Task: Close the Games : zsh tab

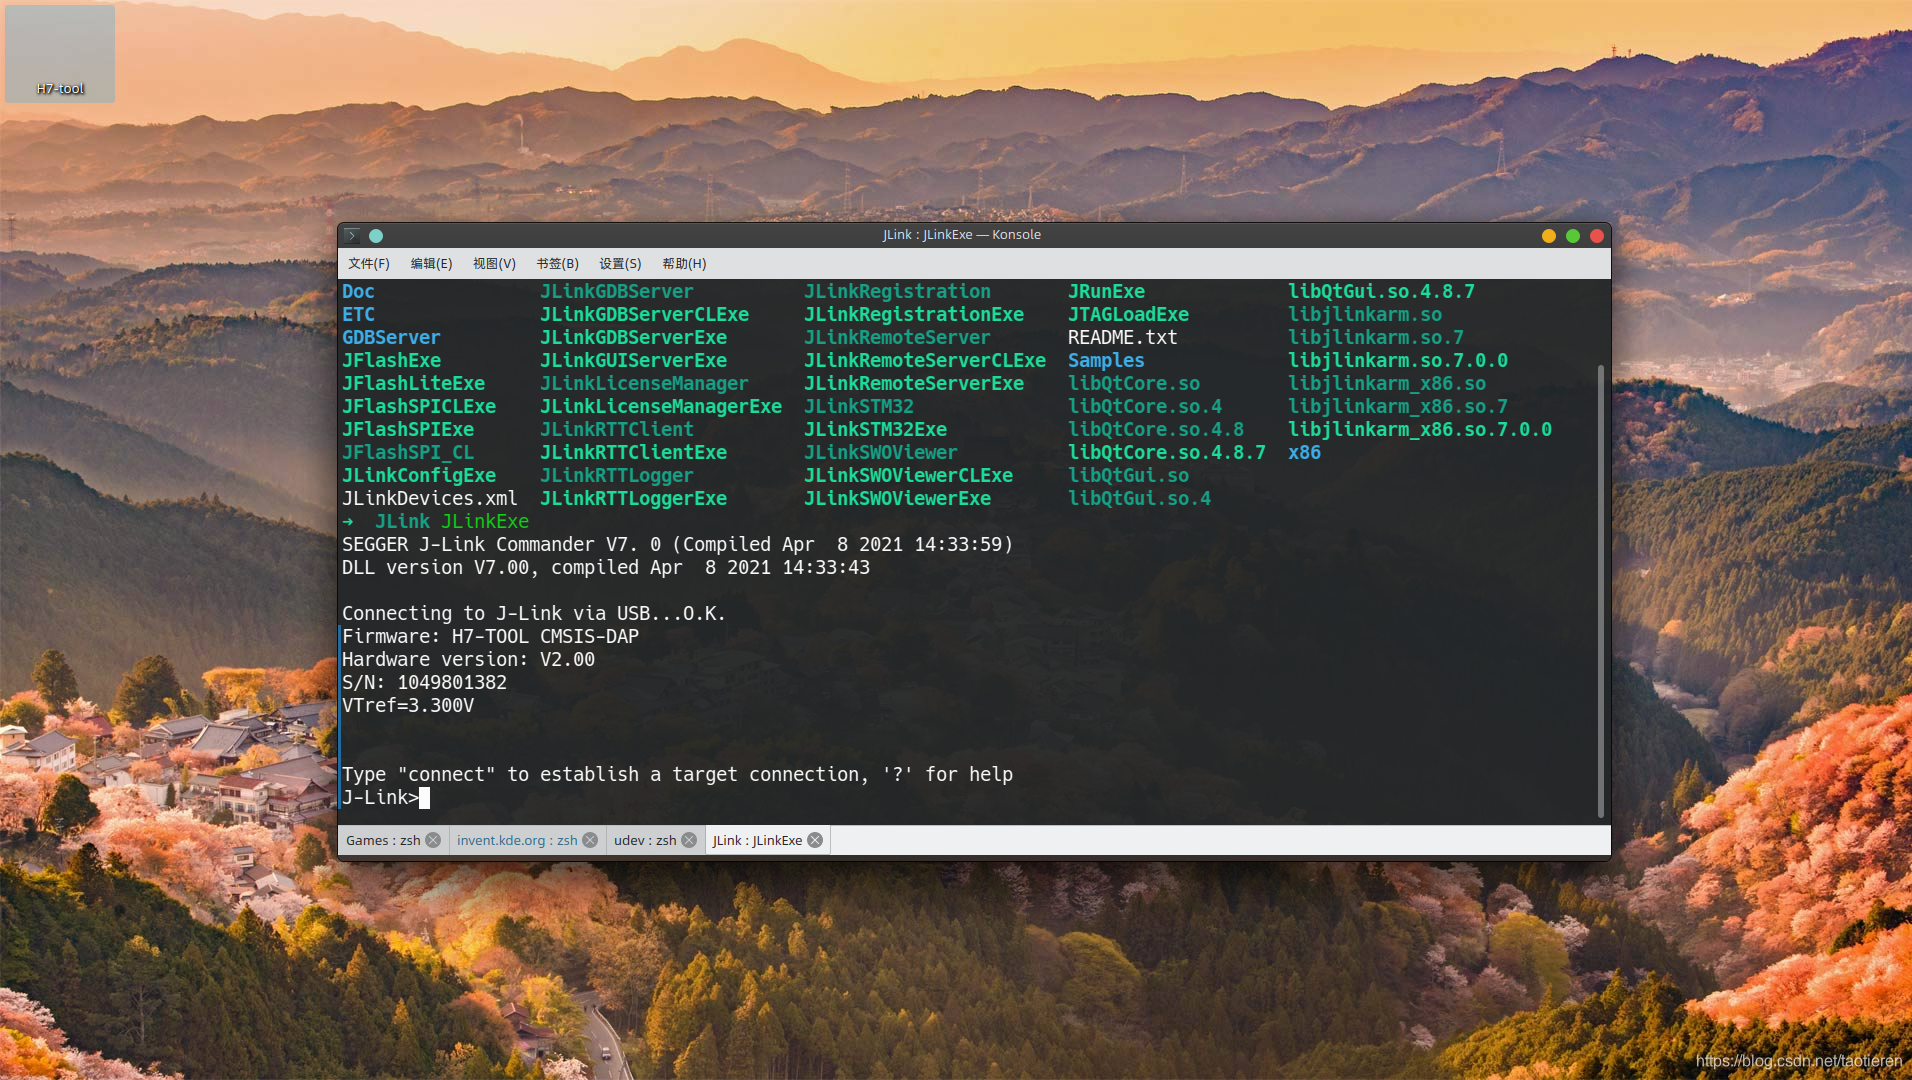Action: click(433, 840)
